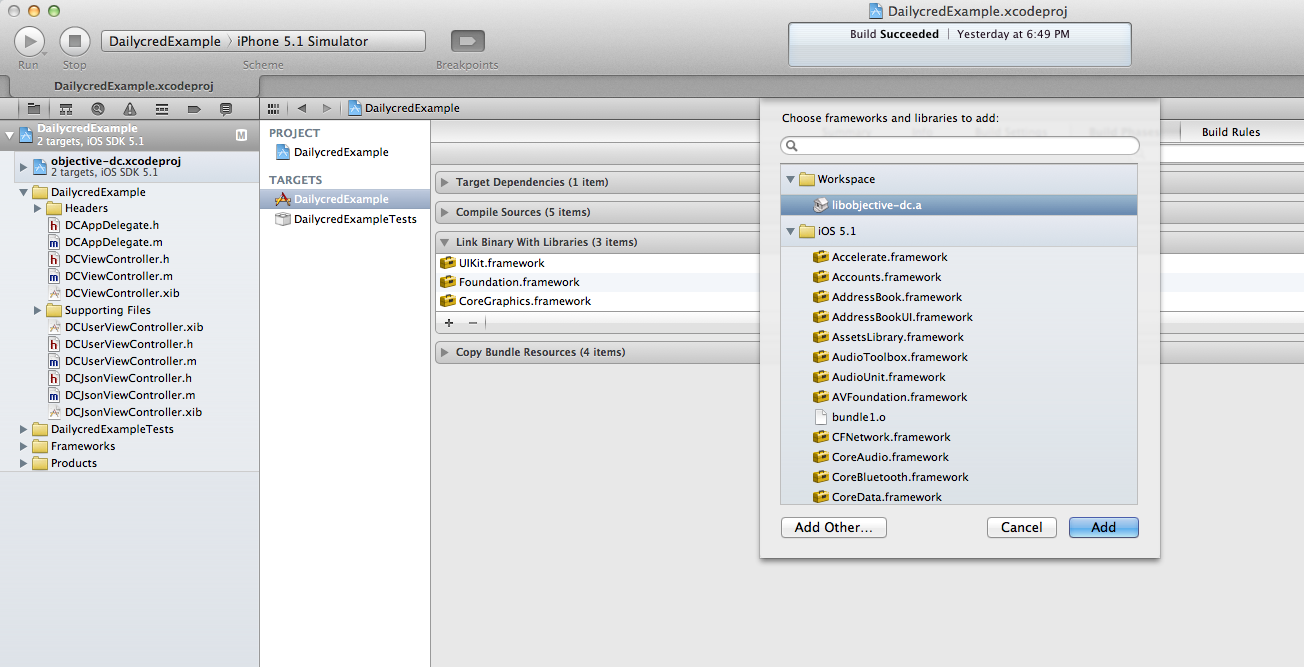Click the frameworks search field

[960, 146]
